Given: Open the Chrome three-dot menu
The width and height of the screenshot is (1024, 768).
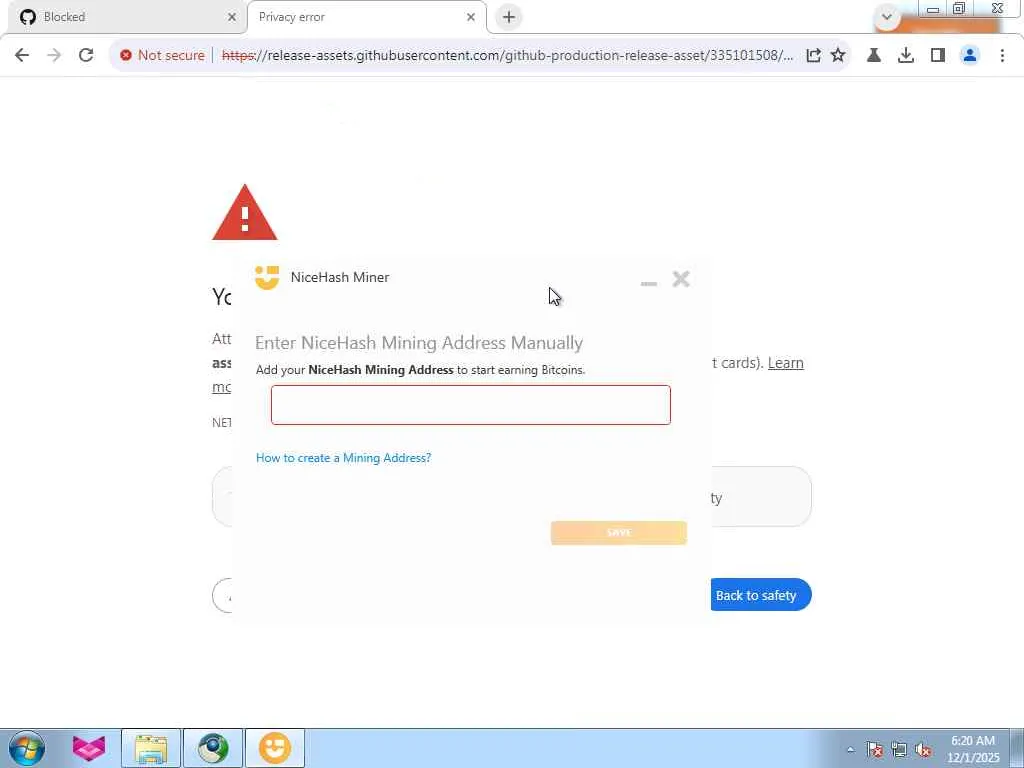Looking at the screenshot, I should coord(1002,56).
